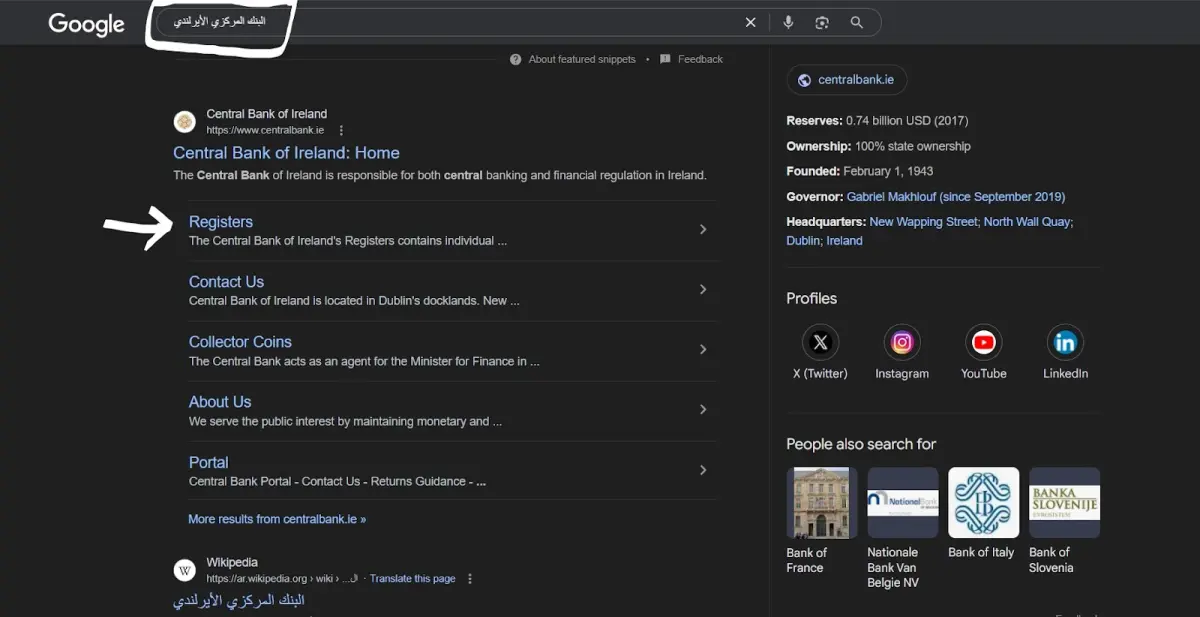Open three-dot menu beside centralbank.ie URL
1200x617 pixels.
(x=341, y=130)
